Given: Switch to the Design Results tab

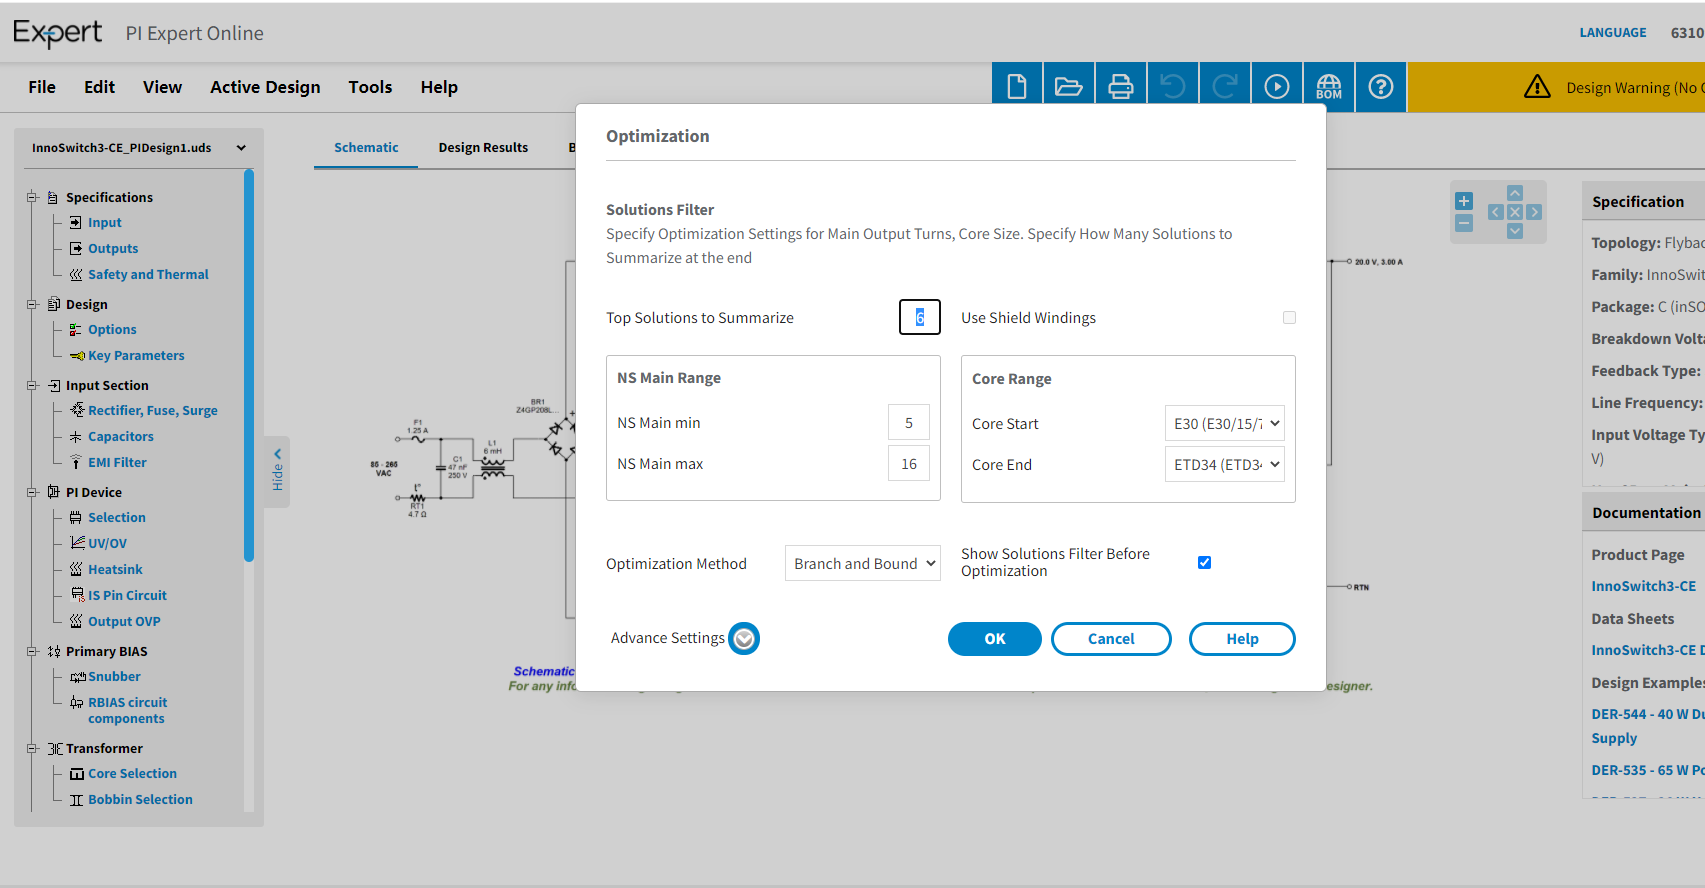Looking at the screenshot, I should pyautogui.click(x=483, y=147).
